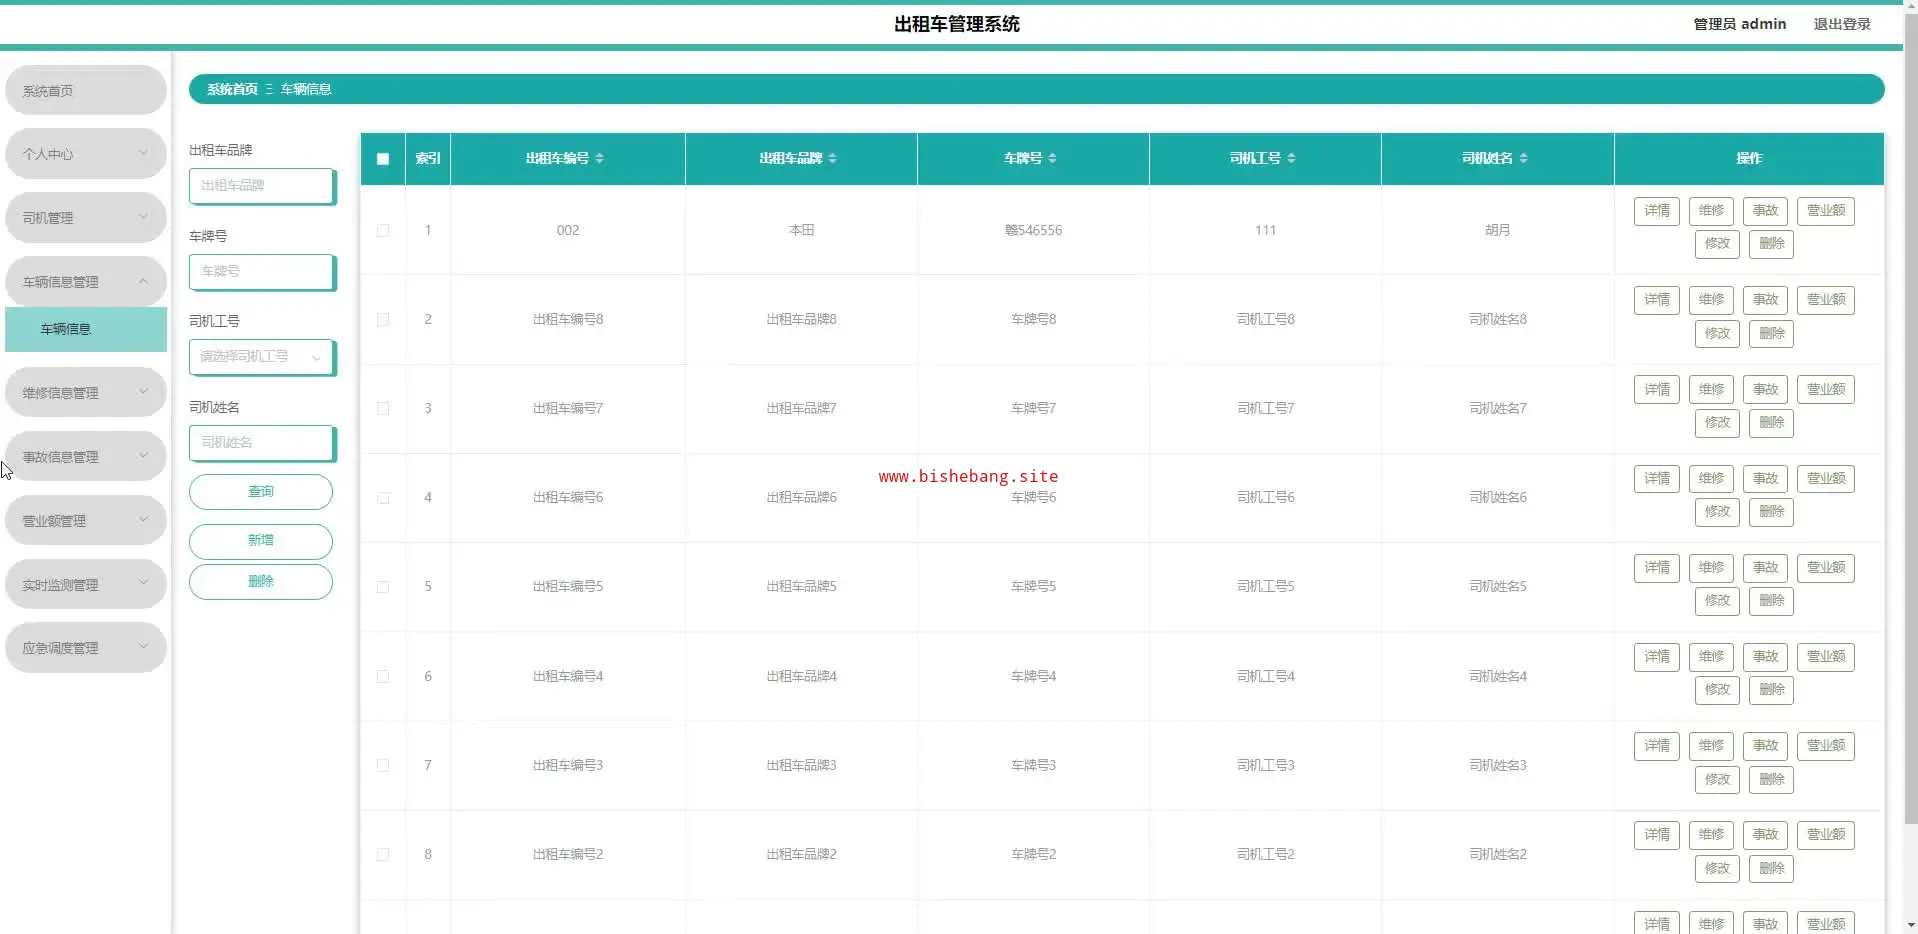1918x934 pixels.
Task: Sort table by 出租车编号 column arrows
Action: 599,158
